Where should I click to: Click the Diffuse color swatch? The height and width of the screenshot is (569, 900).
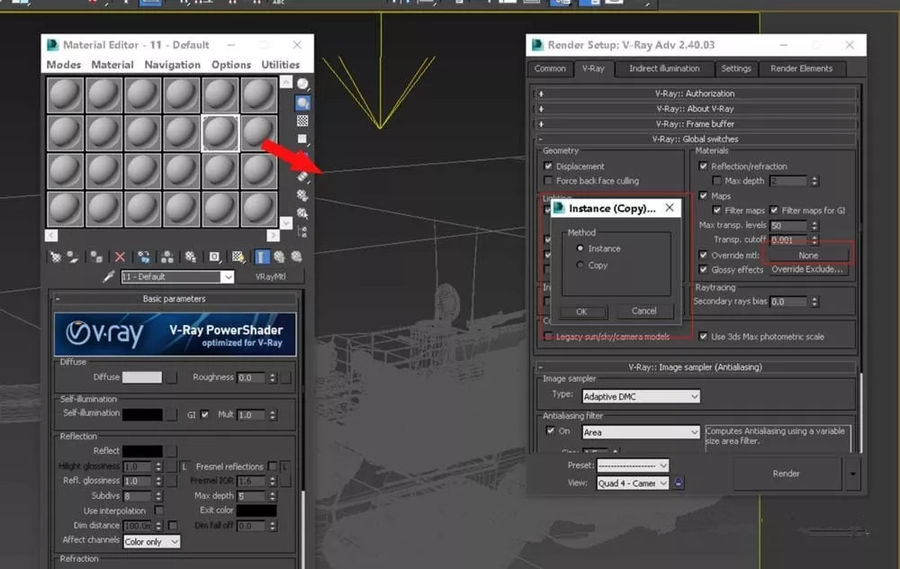pyautogui.click(x=142, y=378)
